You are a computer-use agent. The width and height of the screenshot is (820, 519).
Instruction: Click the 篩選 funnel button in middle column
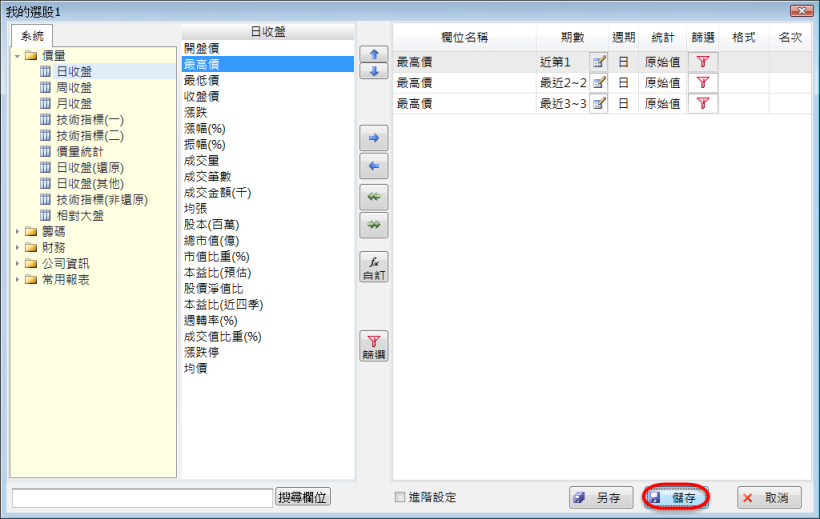373,346
